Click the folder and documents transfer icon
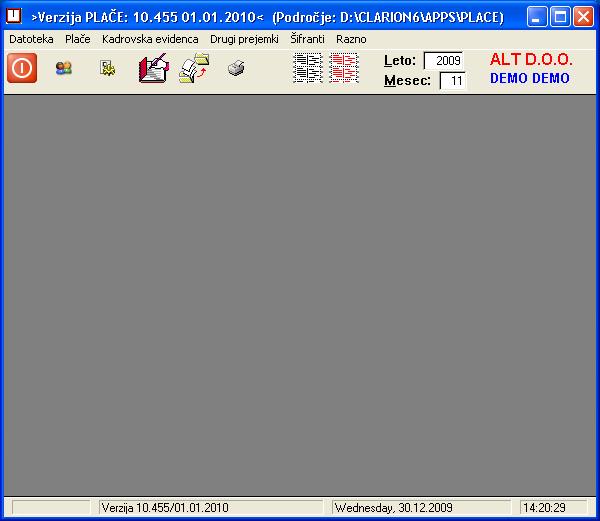This screenshot has height=521, width=600. [194, 68]
